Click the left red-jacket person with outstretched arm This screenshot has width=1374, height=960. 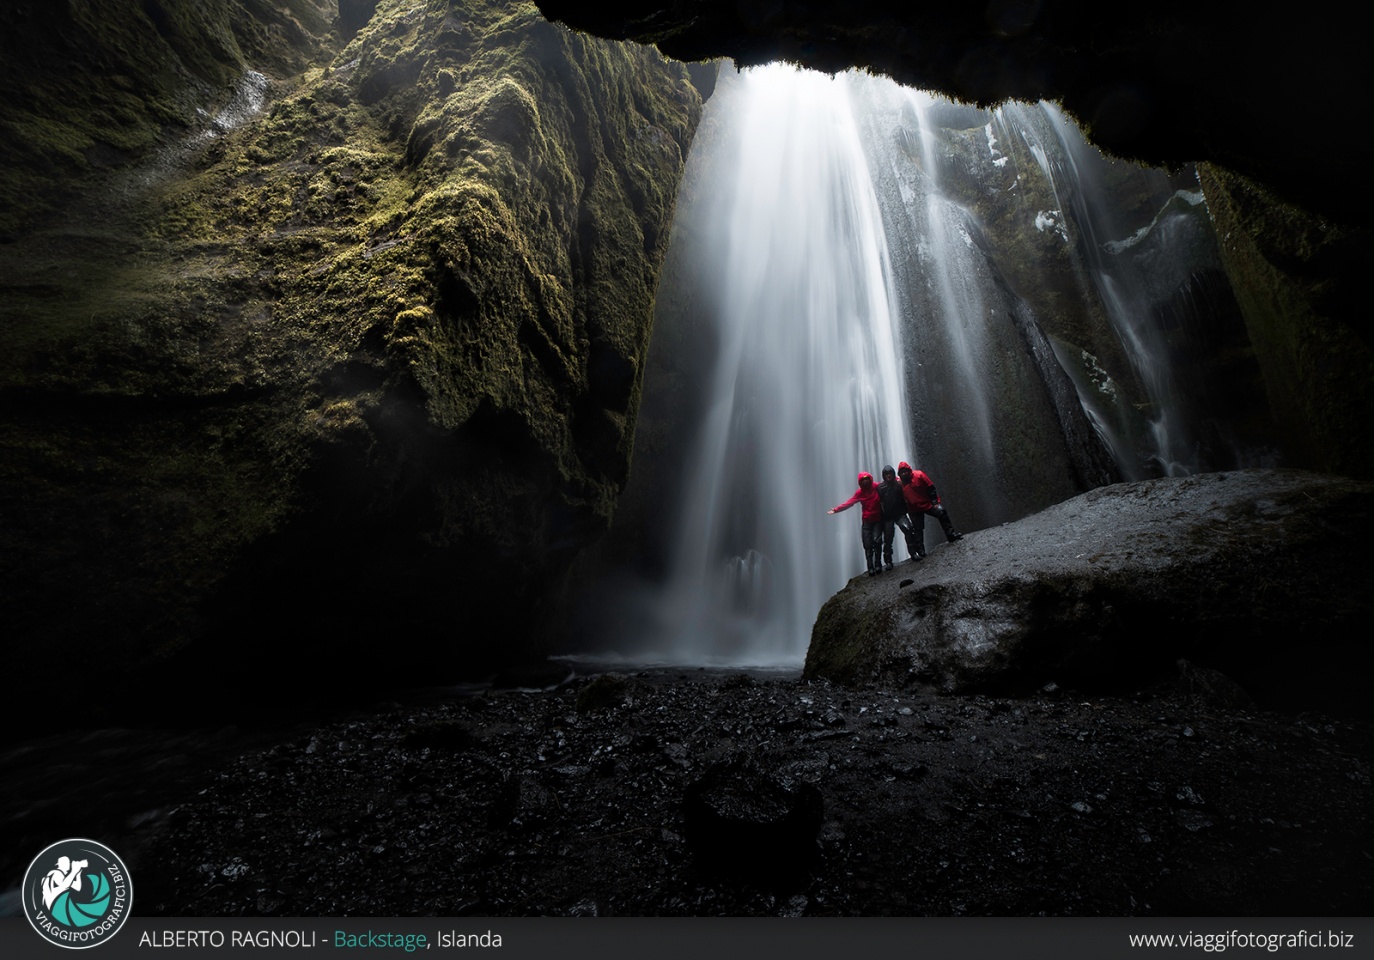click(x=867, y=515)
